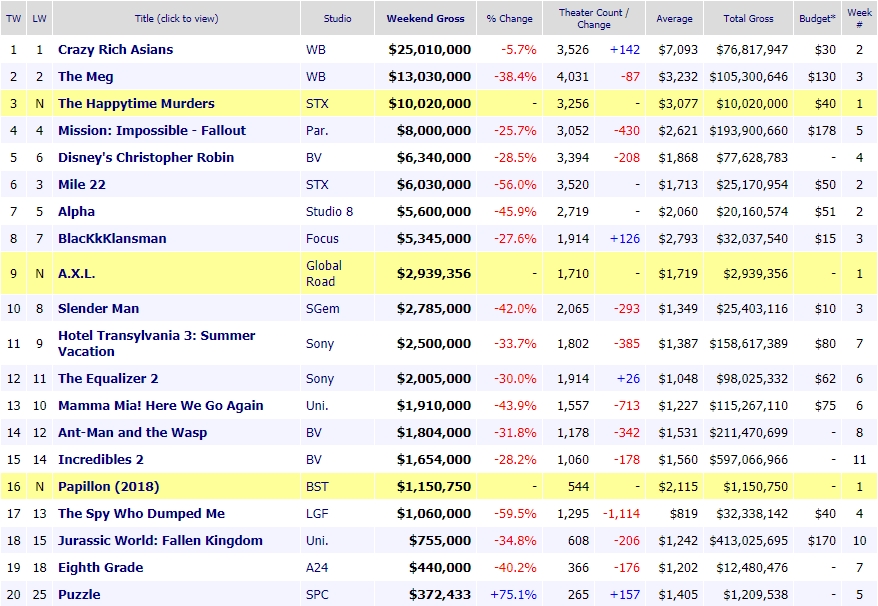This screenshot has height=606, width=878.
Task: Click the TW column header
Action: tap(13, 18)
